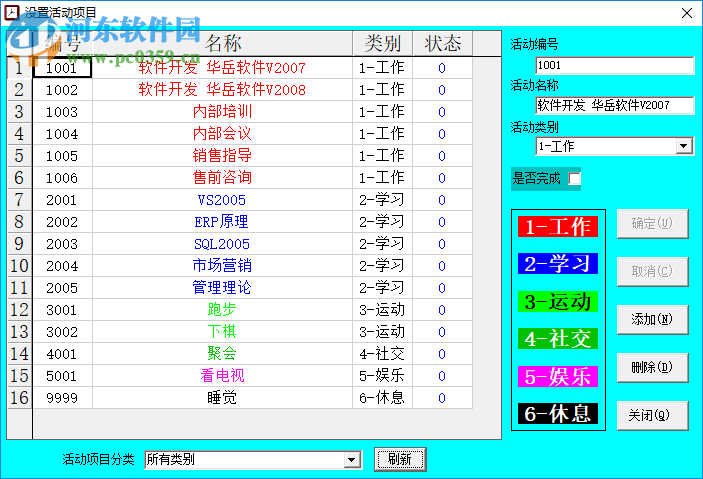Click the 取消(C) button
Screen dimensions: 703x479
tap(652, 271)
